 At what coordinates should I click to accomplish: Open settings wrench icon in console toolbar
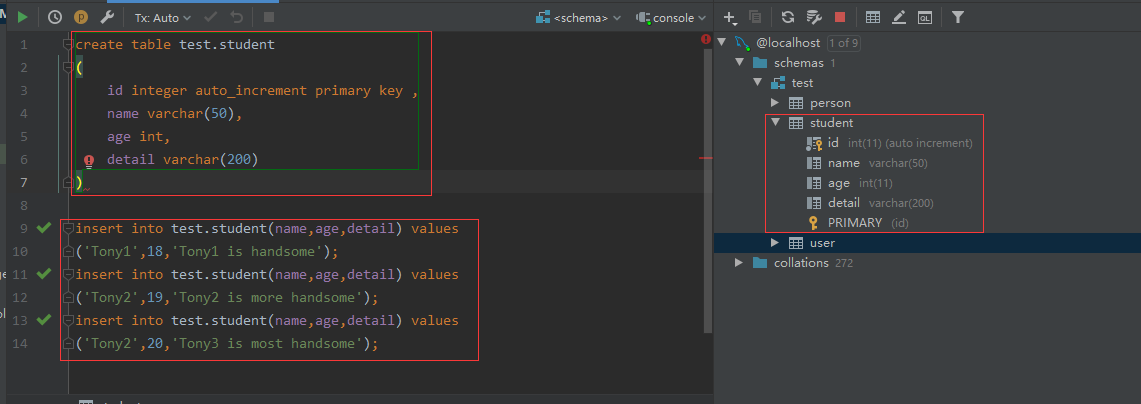(106, 17)
